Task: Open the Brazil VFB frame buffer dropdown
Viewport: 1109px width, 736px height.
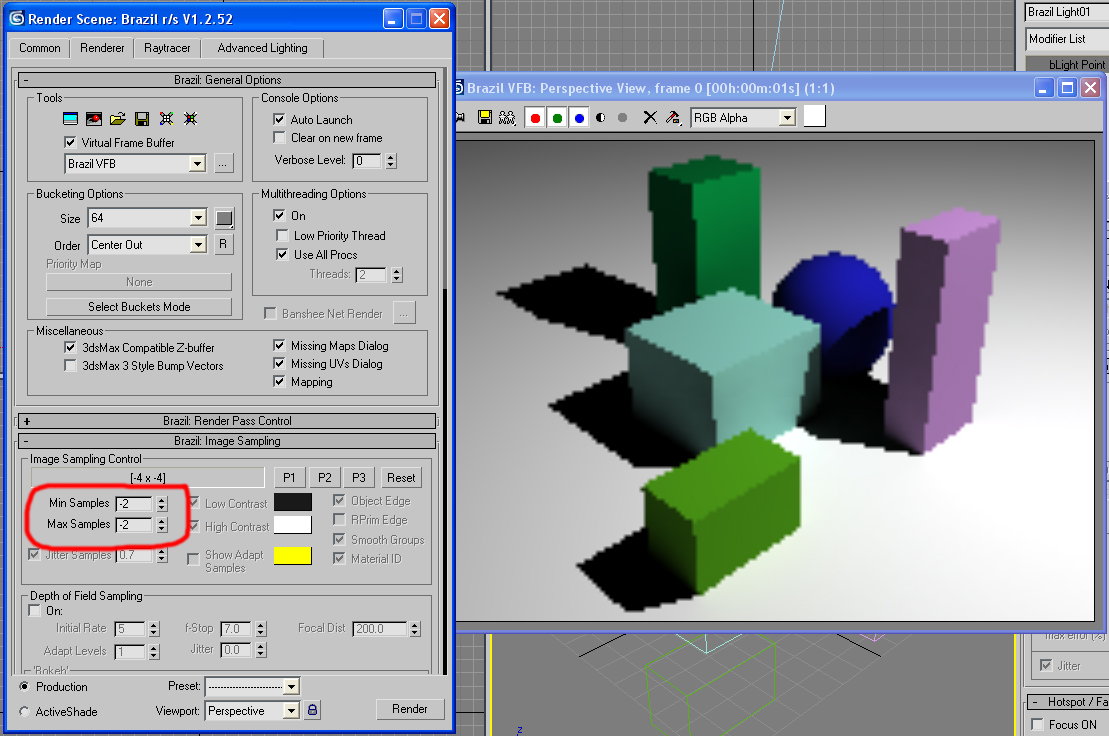Action: pos(197,164)
